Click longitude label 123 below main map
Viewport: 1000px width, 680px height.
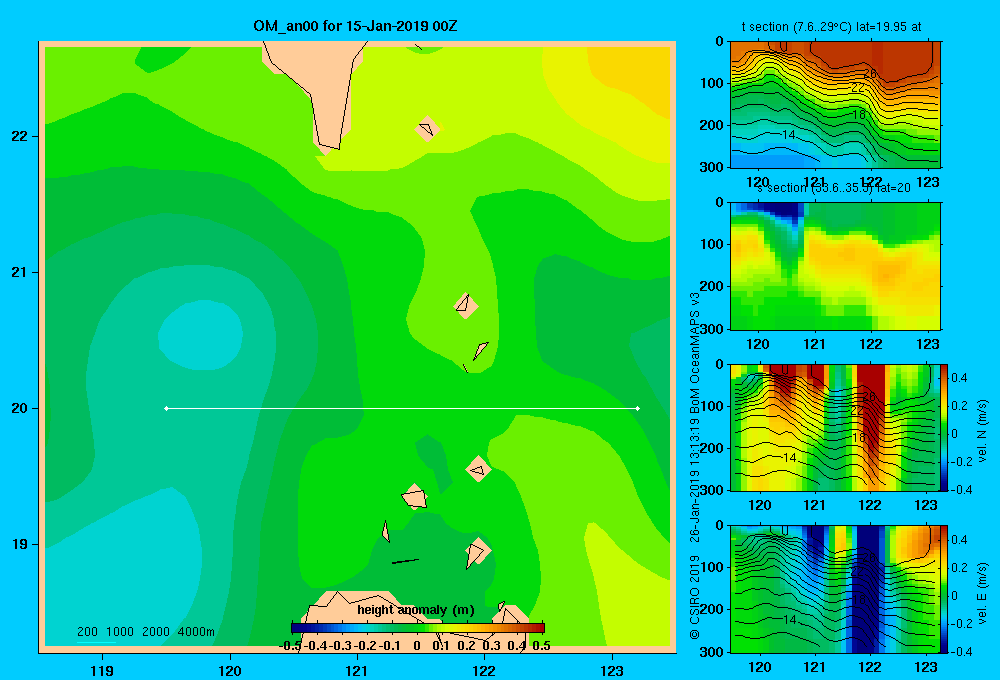[x=612, y=670]
